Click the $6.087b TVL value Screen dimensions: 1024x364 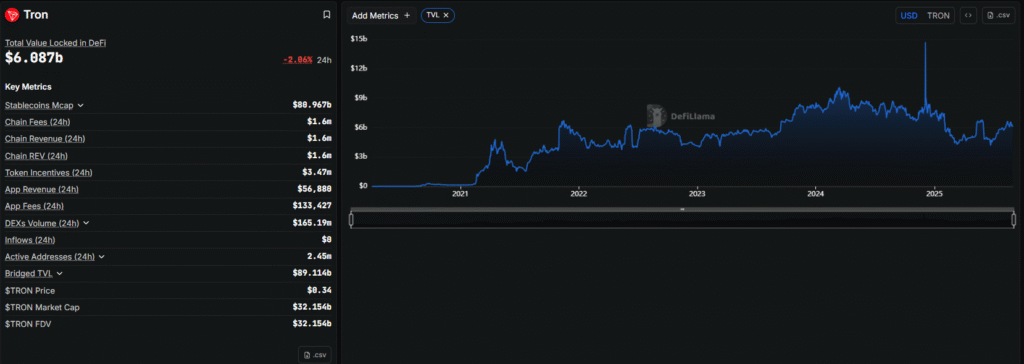click(x=34, y=58)
